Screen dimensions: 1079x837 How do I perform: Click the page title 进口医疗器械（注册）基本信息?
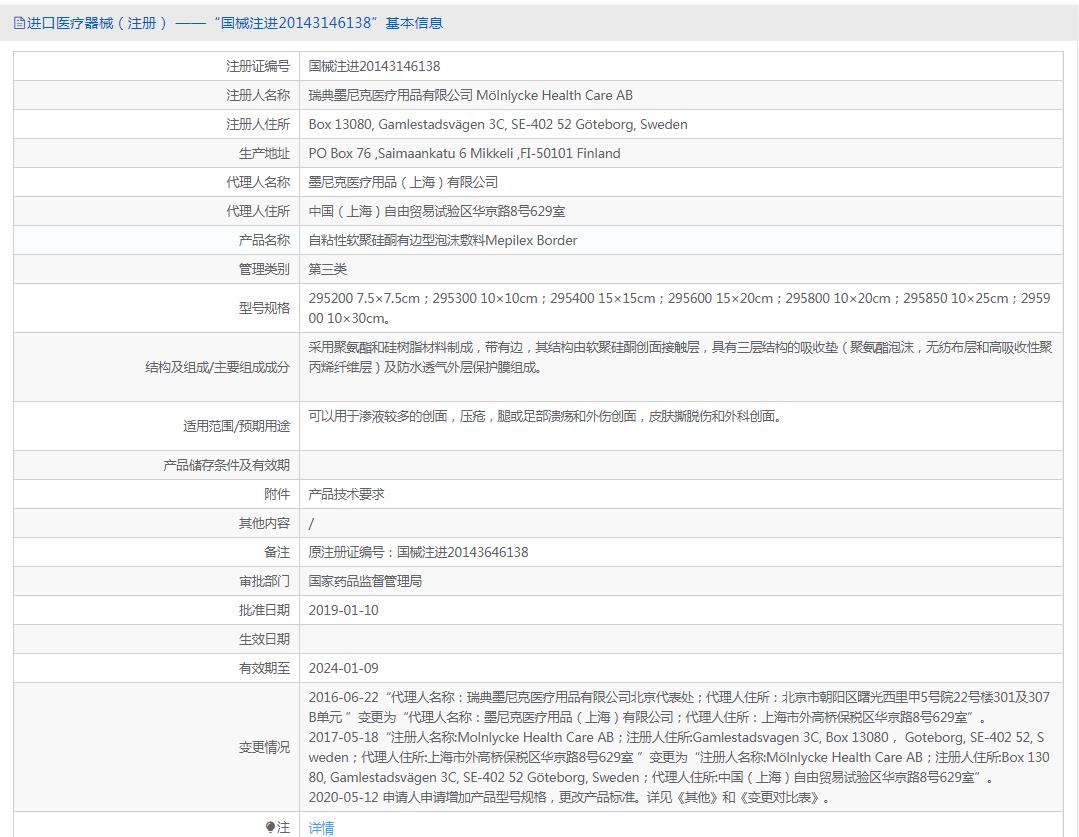click(x=235, y=23)
